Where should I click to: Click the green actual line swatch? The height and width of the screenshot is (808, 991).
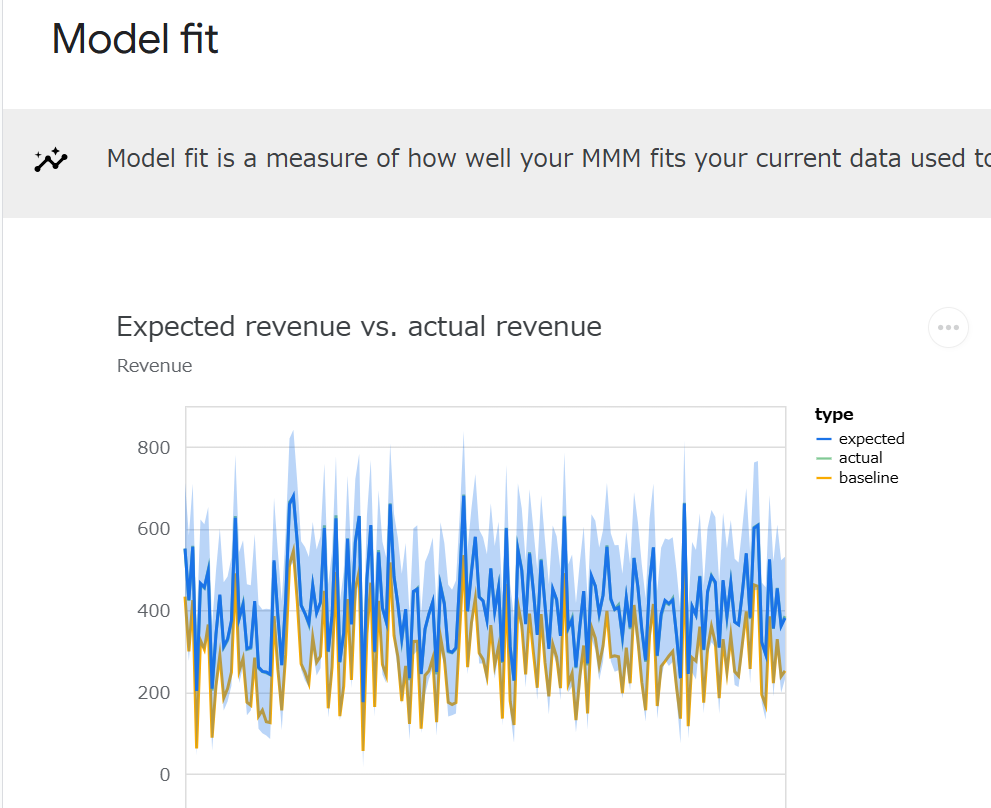[x=825, y=457]
